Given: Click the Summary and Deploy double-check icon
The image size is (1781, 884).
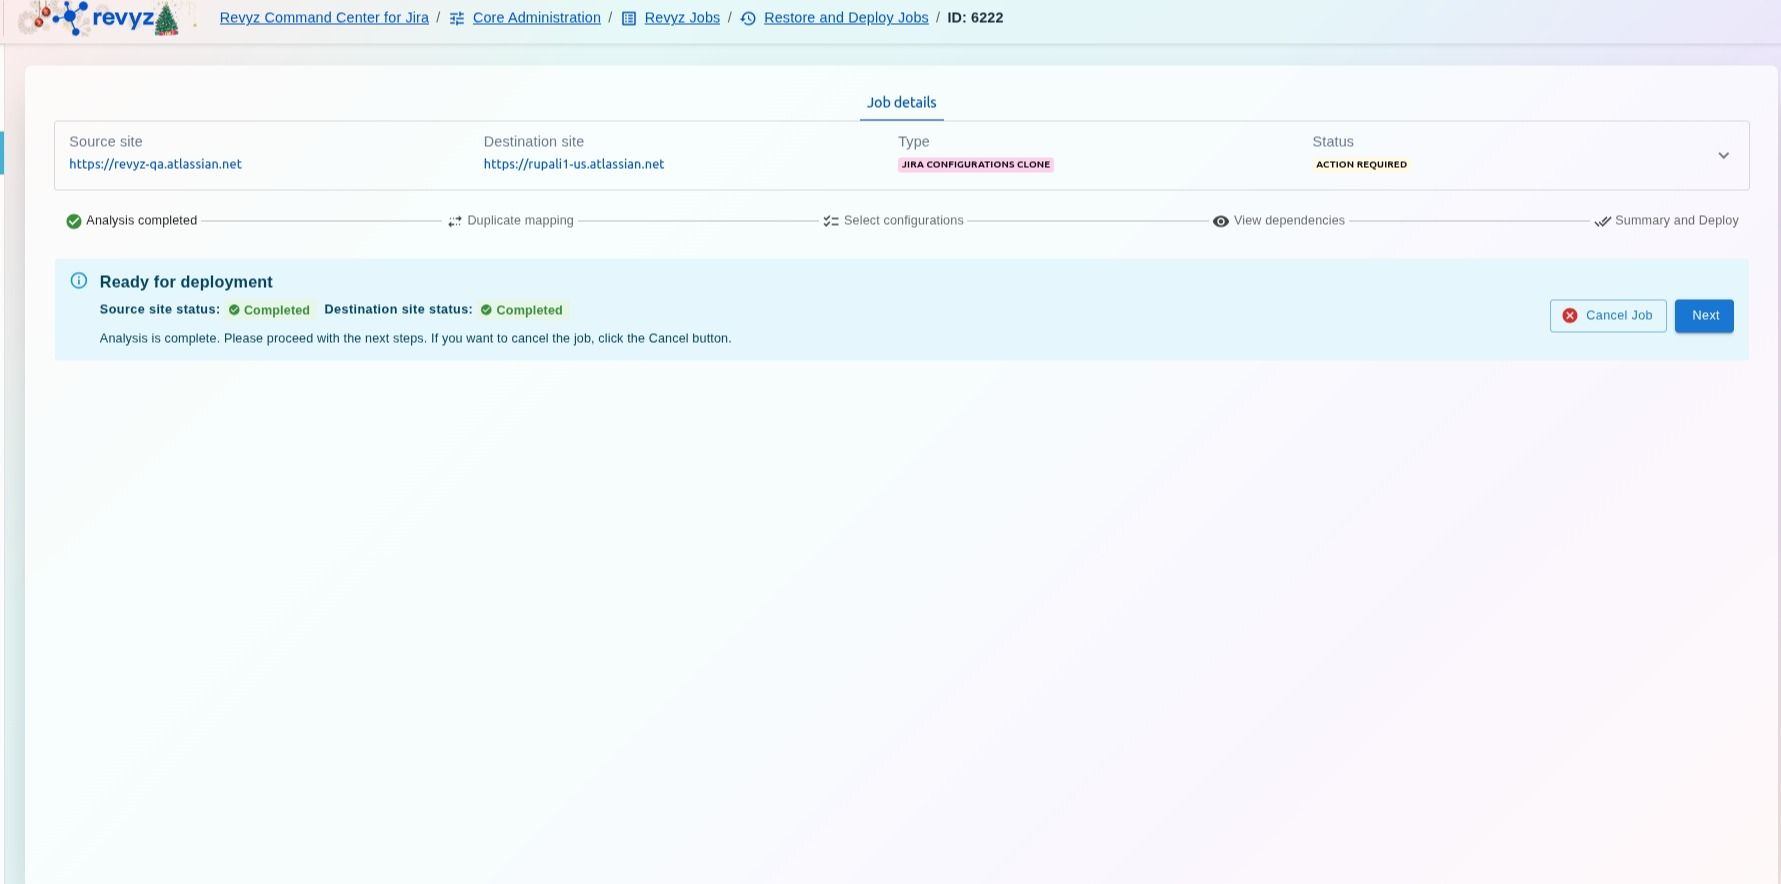Looking at the screenshot, I should pos(1602,221).
